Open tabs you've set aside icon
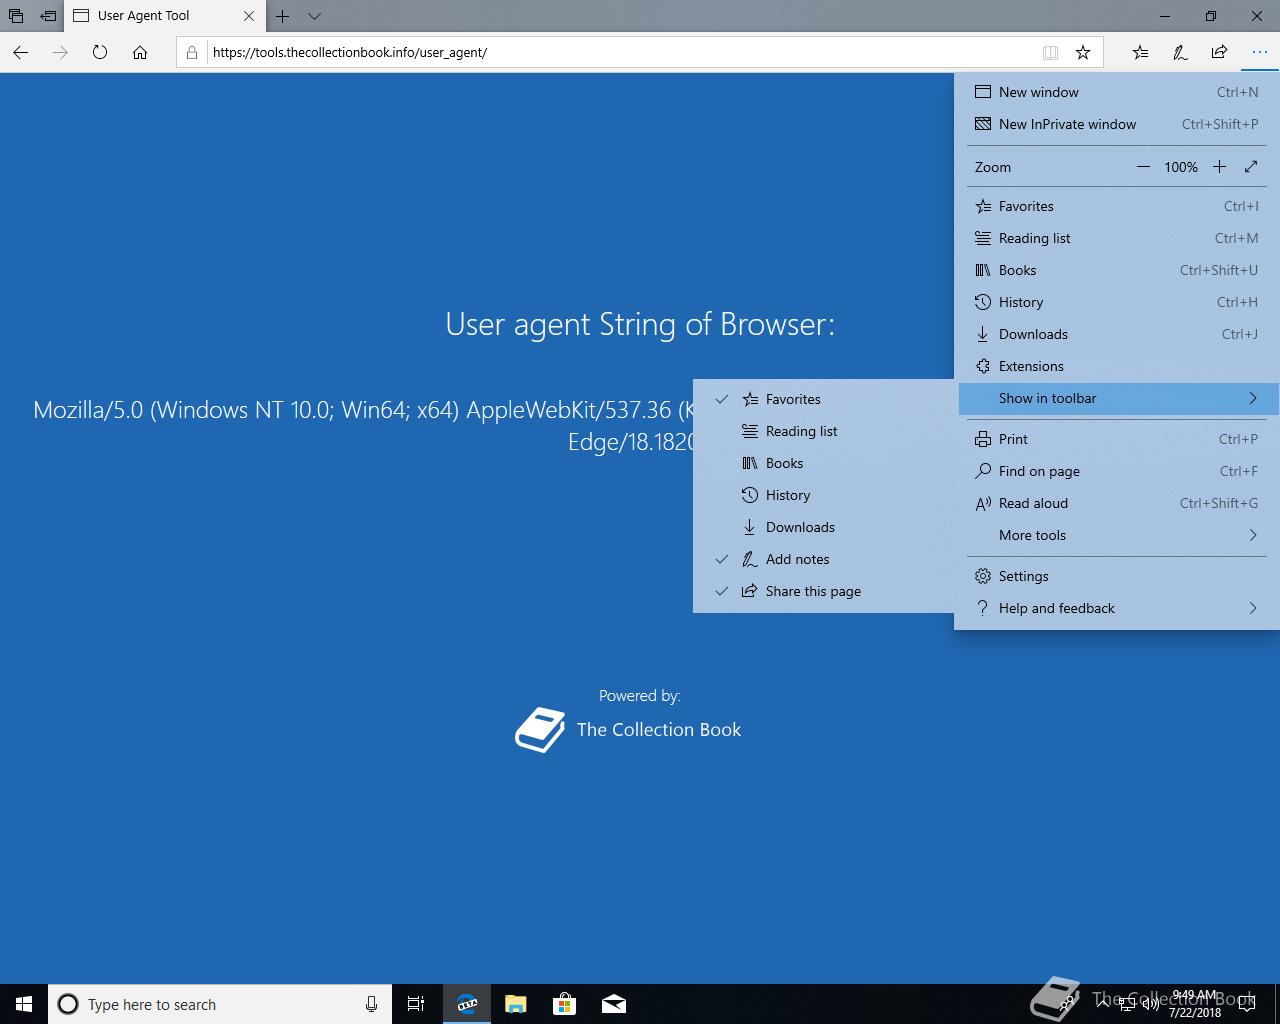1280x1024 pixels. click(x=16, y=16)
